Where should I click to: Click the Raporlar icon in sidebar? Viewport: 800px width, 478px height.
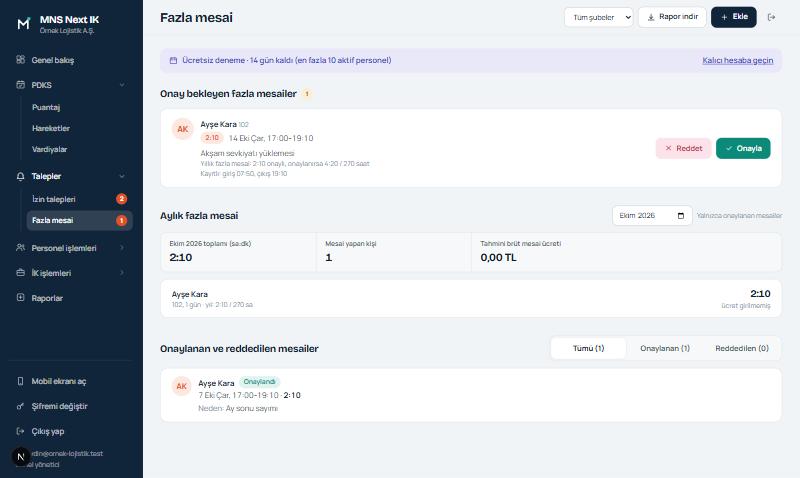[20, 297]
